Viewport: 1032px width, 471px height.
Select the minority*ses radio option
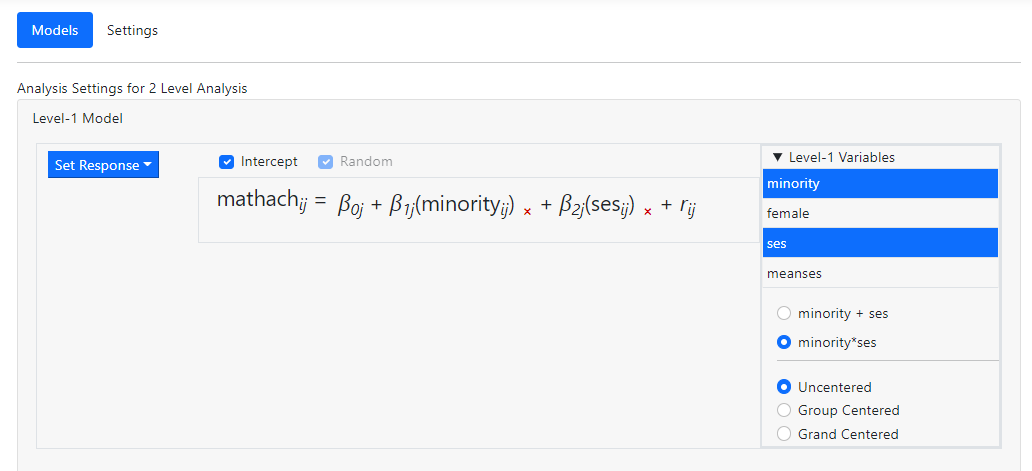(x=784, y=342)
